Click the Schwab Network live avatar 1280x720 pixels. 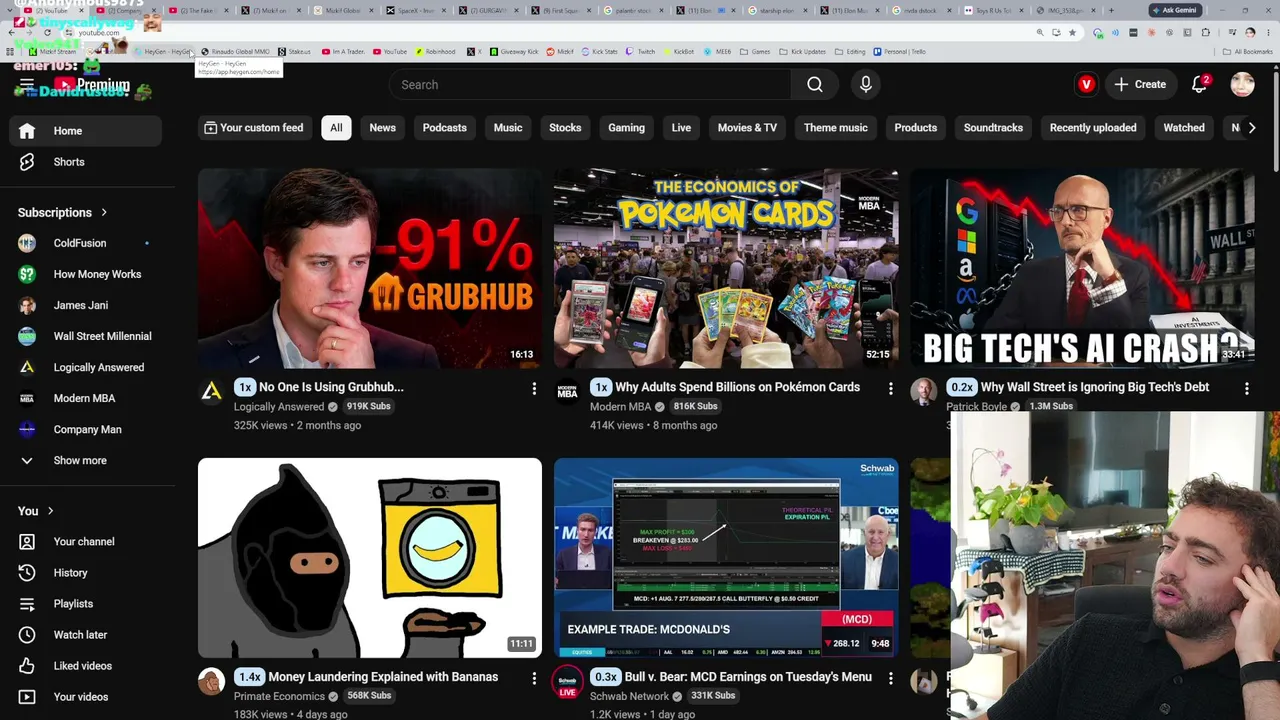pos(567,682)
